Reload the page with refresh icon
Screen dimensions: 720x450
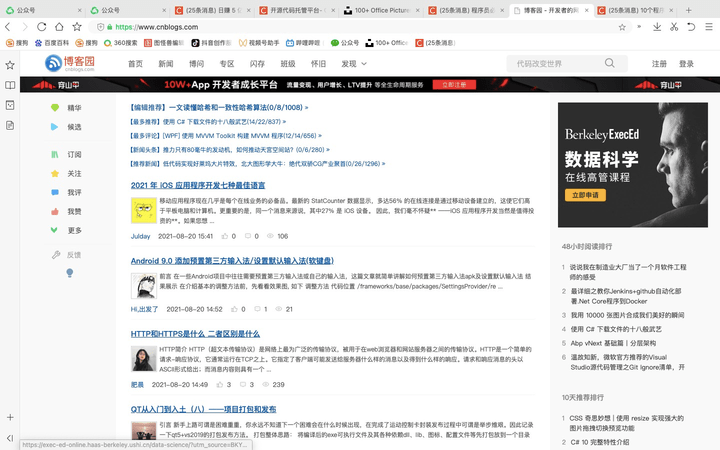coord(41,27)
